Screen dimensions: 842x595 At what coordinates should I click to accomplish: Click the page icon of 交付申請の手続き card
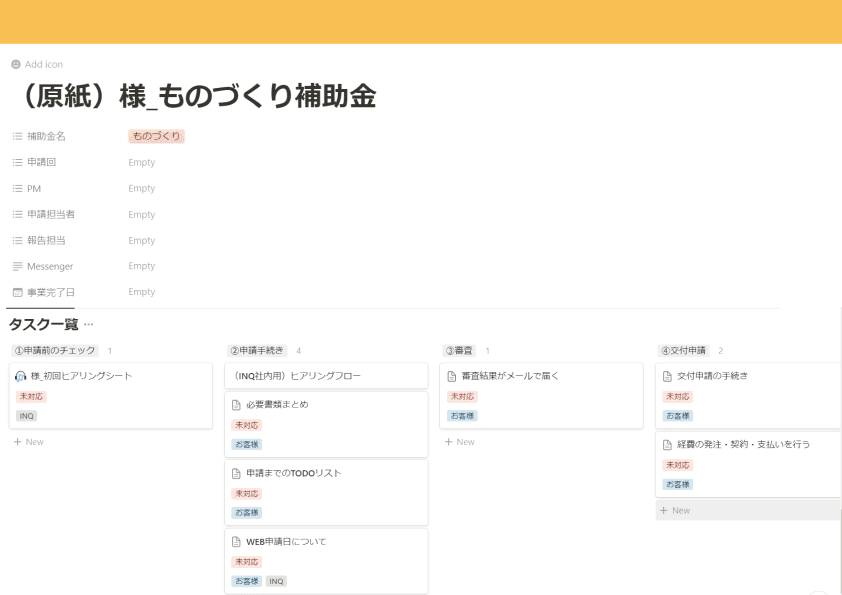coord(667,376)
